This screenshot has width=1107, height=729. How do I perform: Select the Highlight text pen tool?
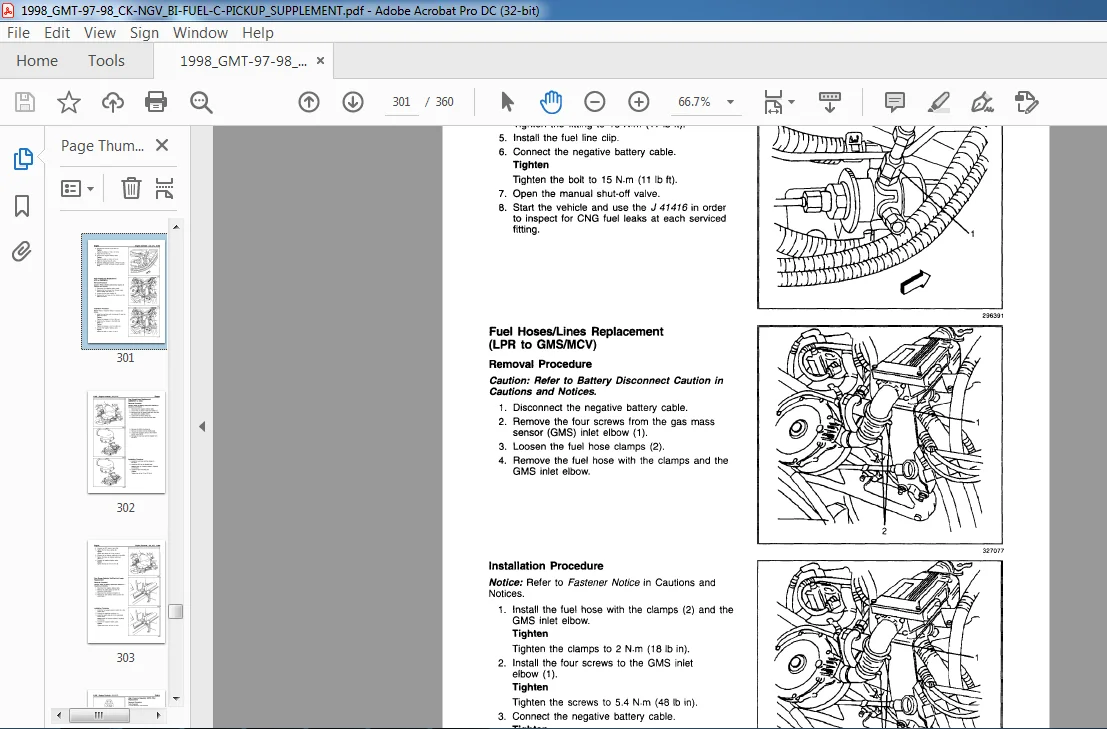[x=938, y=102]
